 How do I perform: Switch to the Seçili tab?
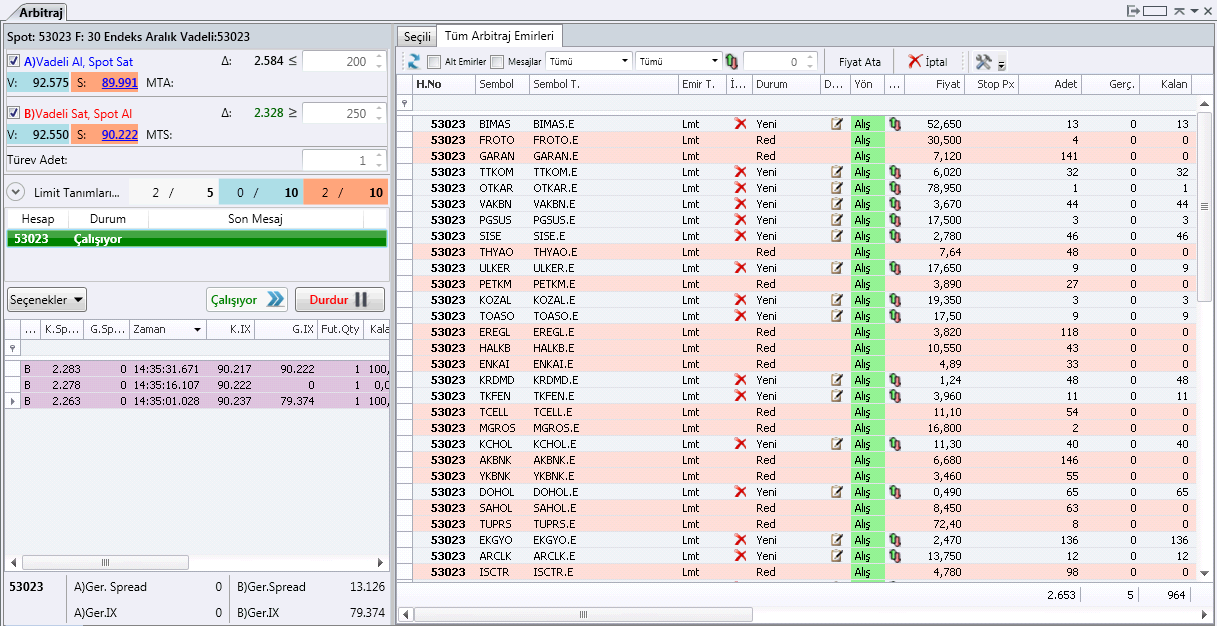click(x=416, y=36)
